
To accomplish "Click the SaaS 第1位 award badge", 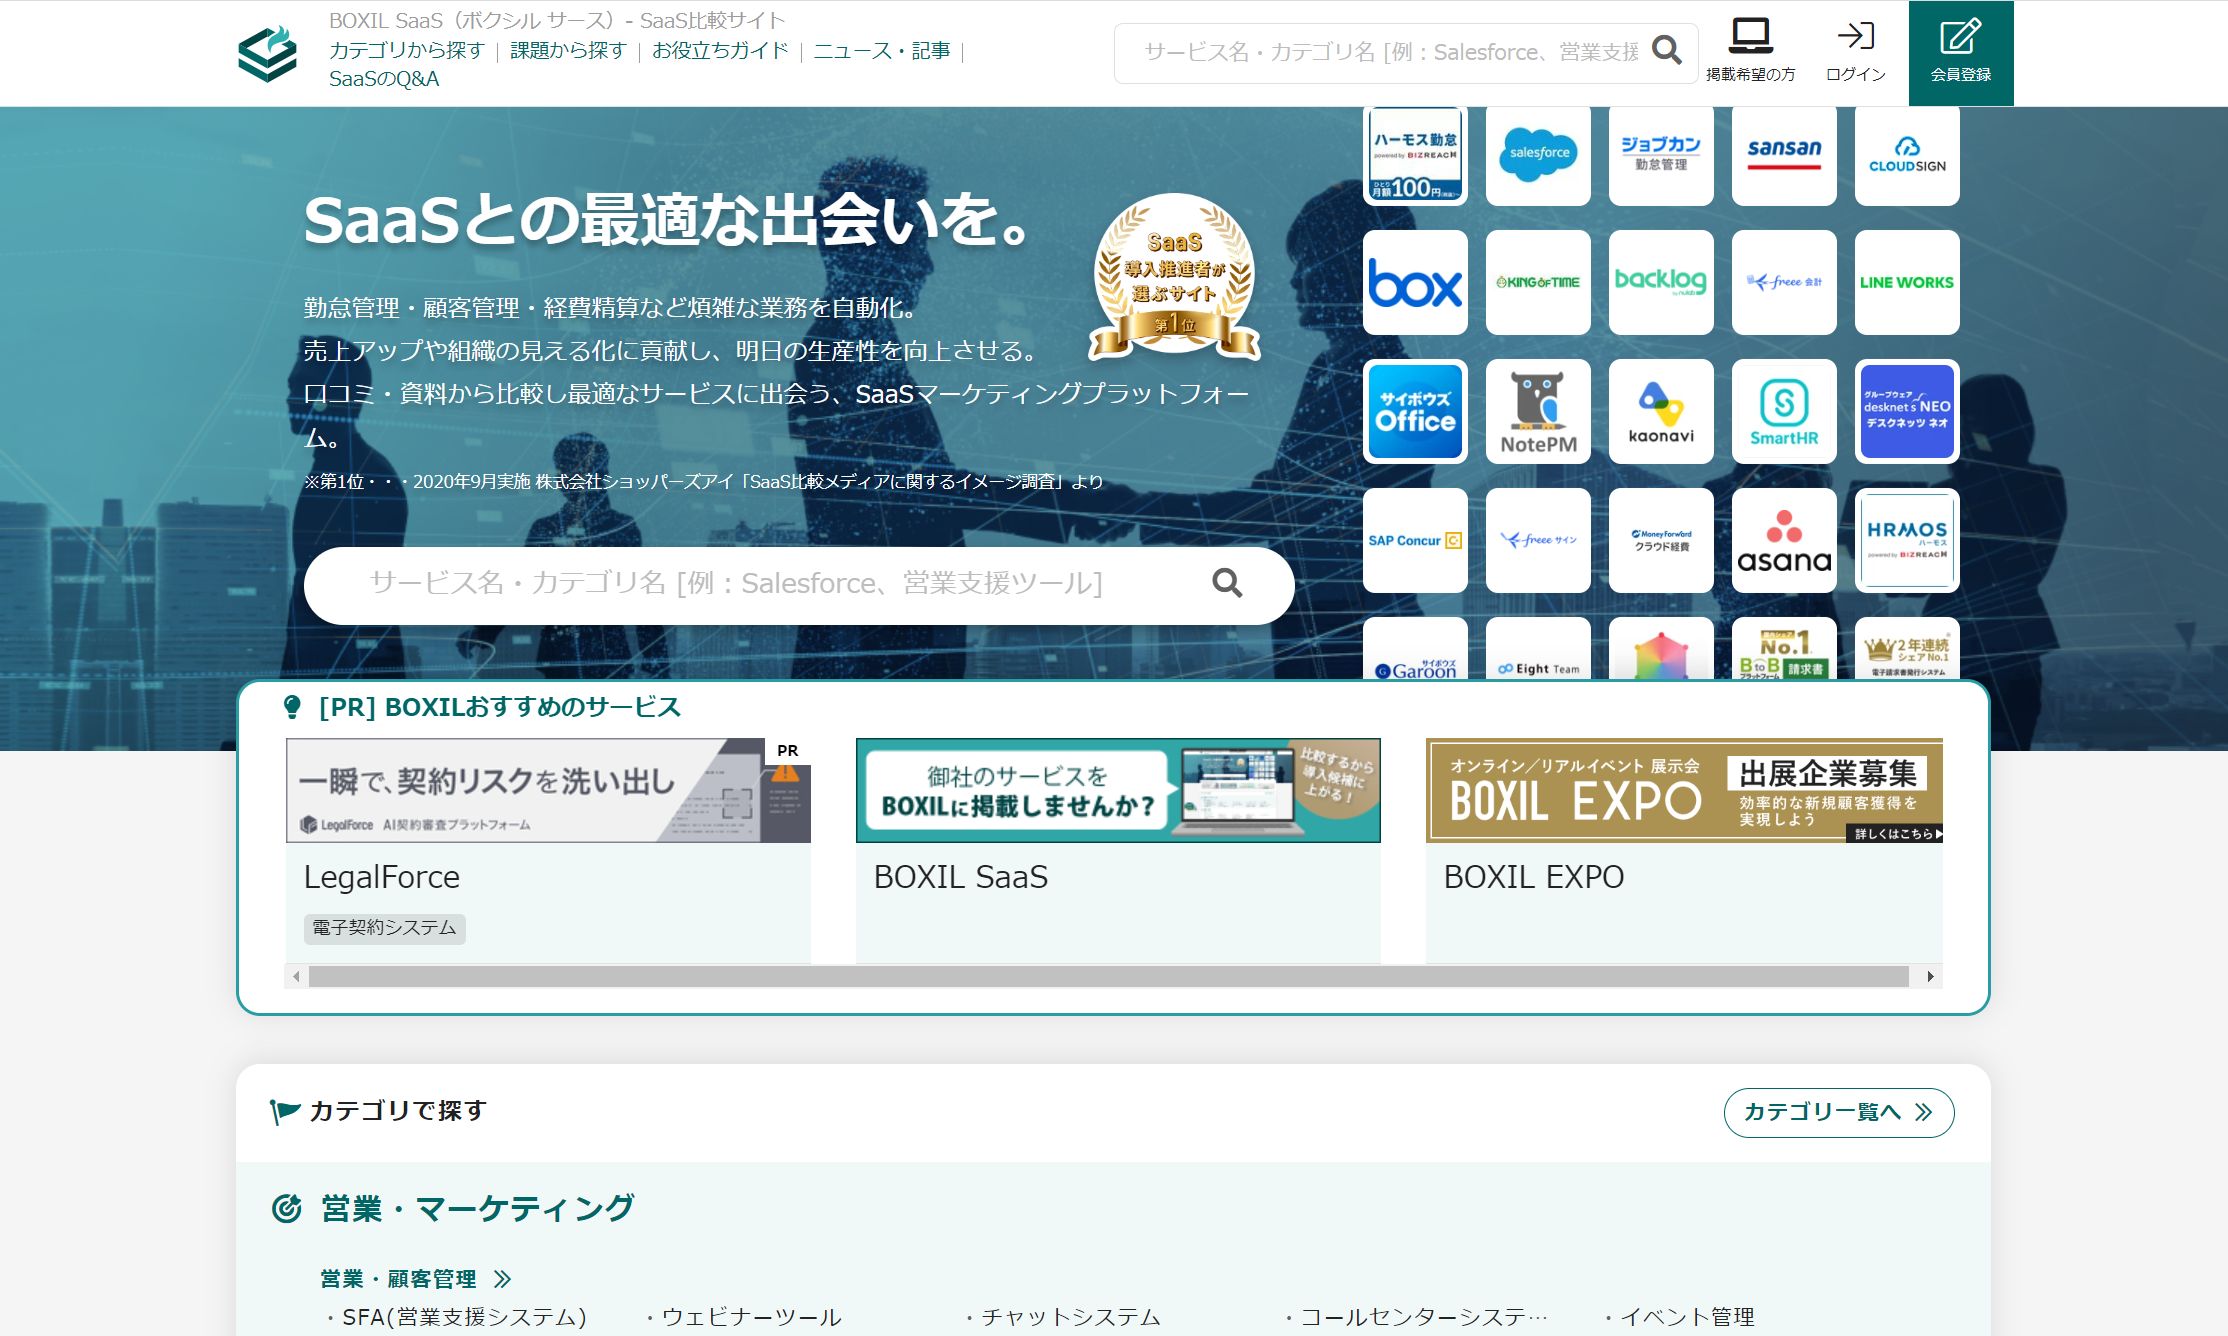I will click(1174, 277).
